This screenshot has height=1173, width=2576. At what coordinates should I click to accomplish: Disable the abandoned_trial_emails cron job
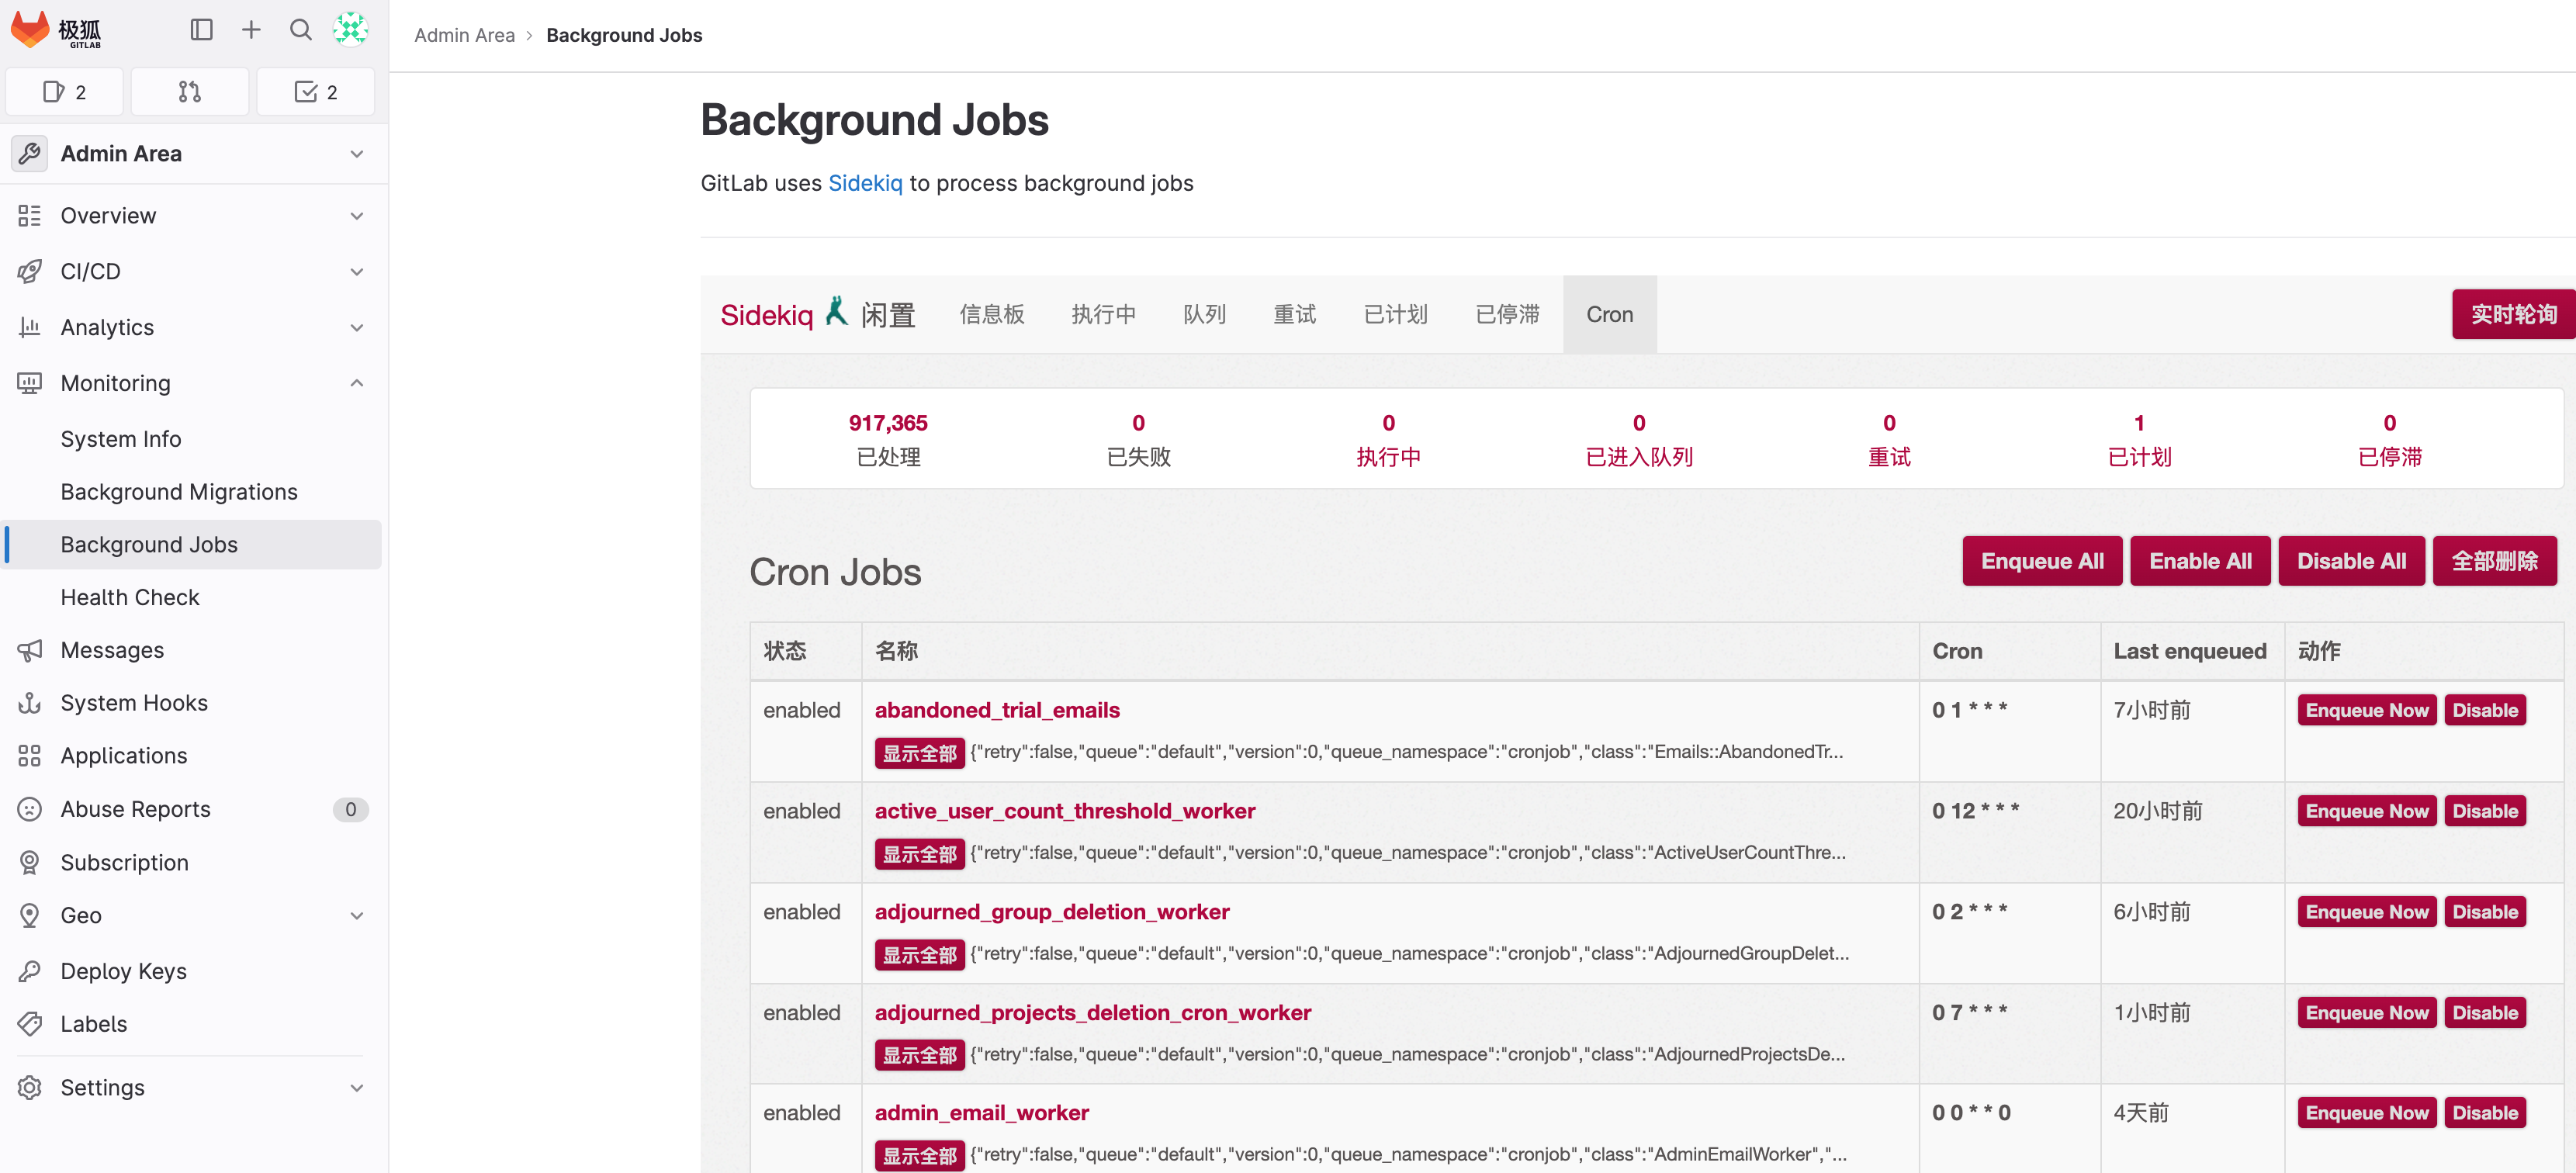point(2484,710)
